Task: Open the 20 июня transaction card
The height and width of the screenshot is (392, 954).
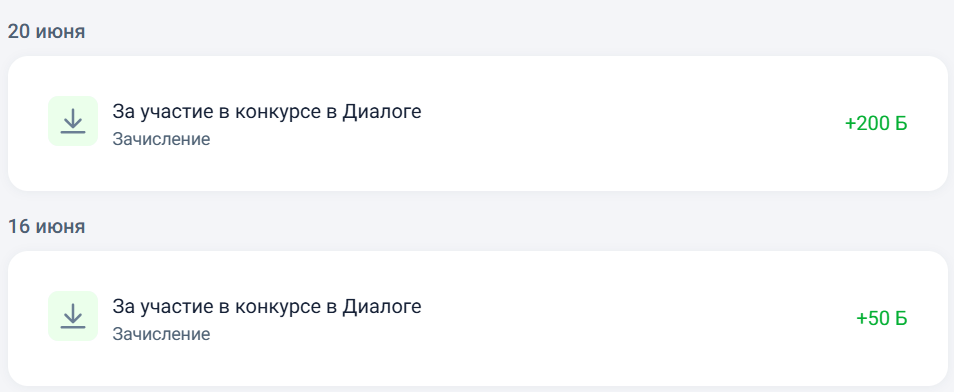Action: [x=478, y=124]
